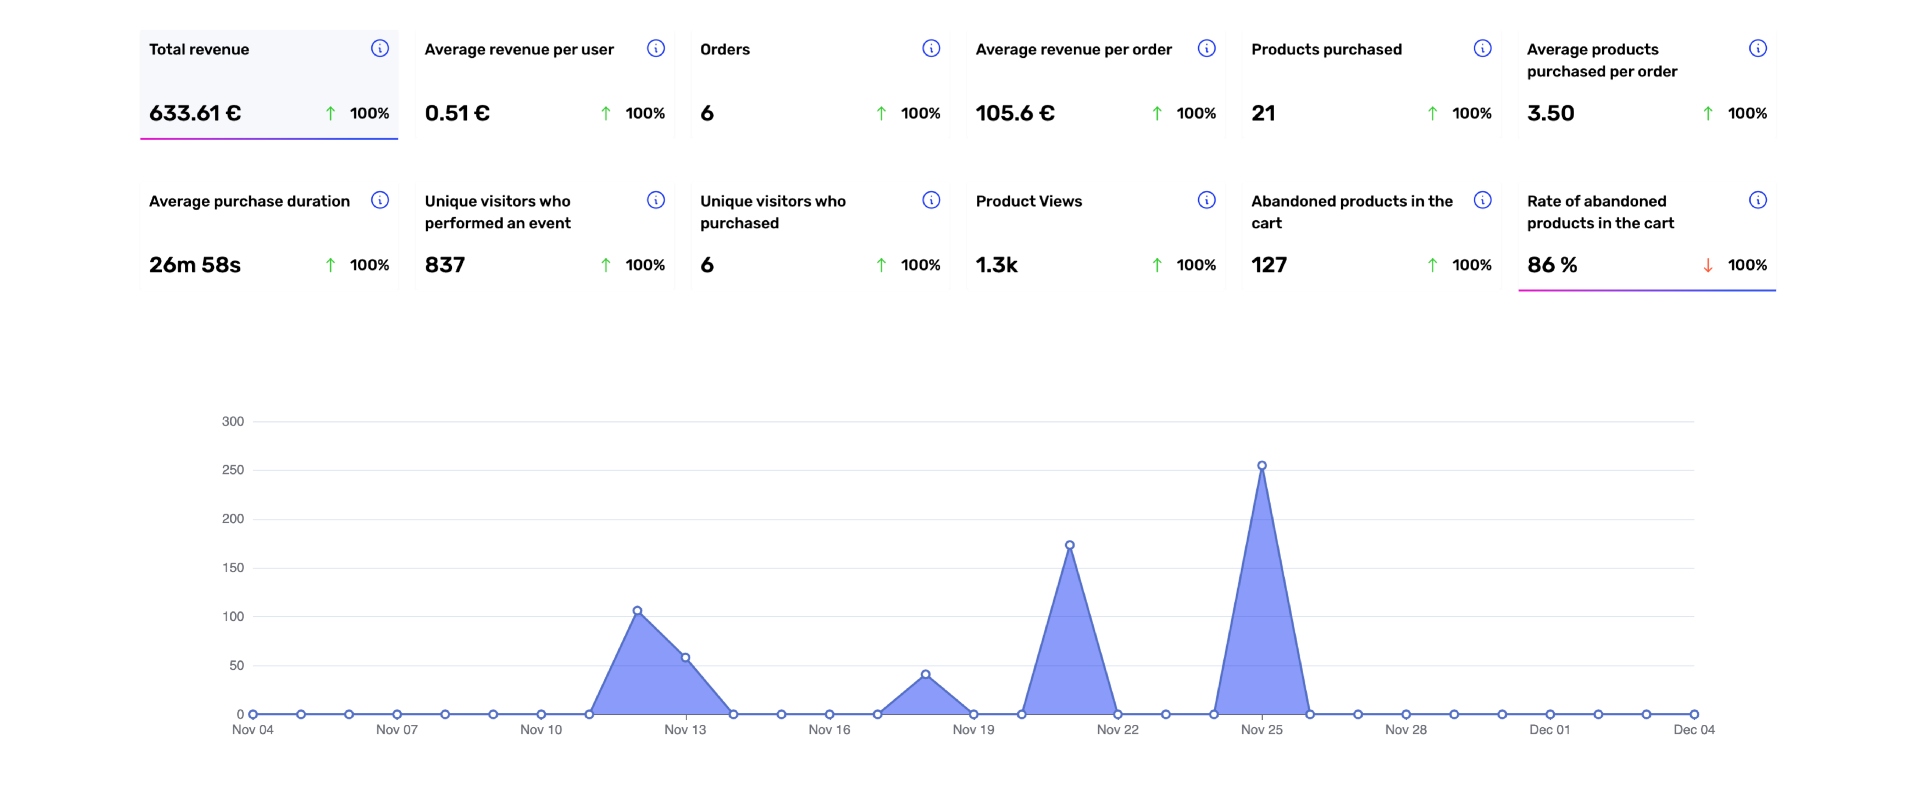The image size is (1920, 800).
Task: Select the Average purchase duration card
Action: (269, 236)
